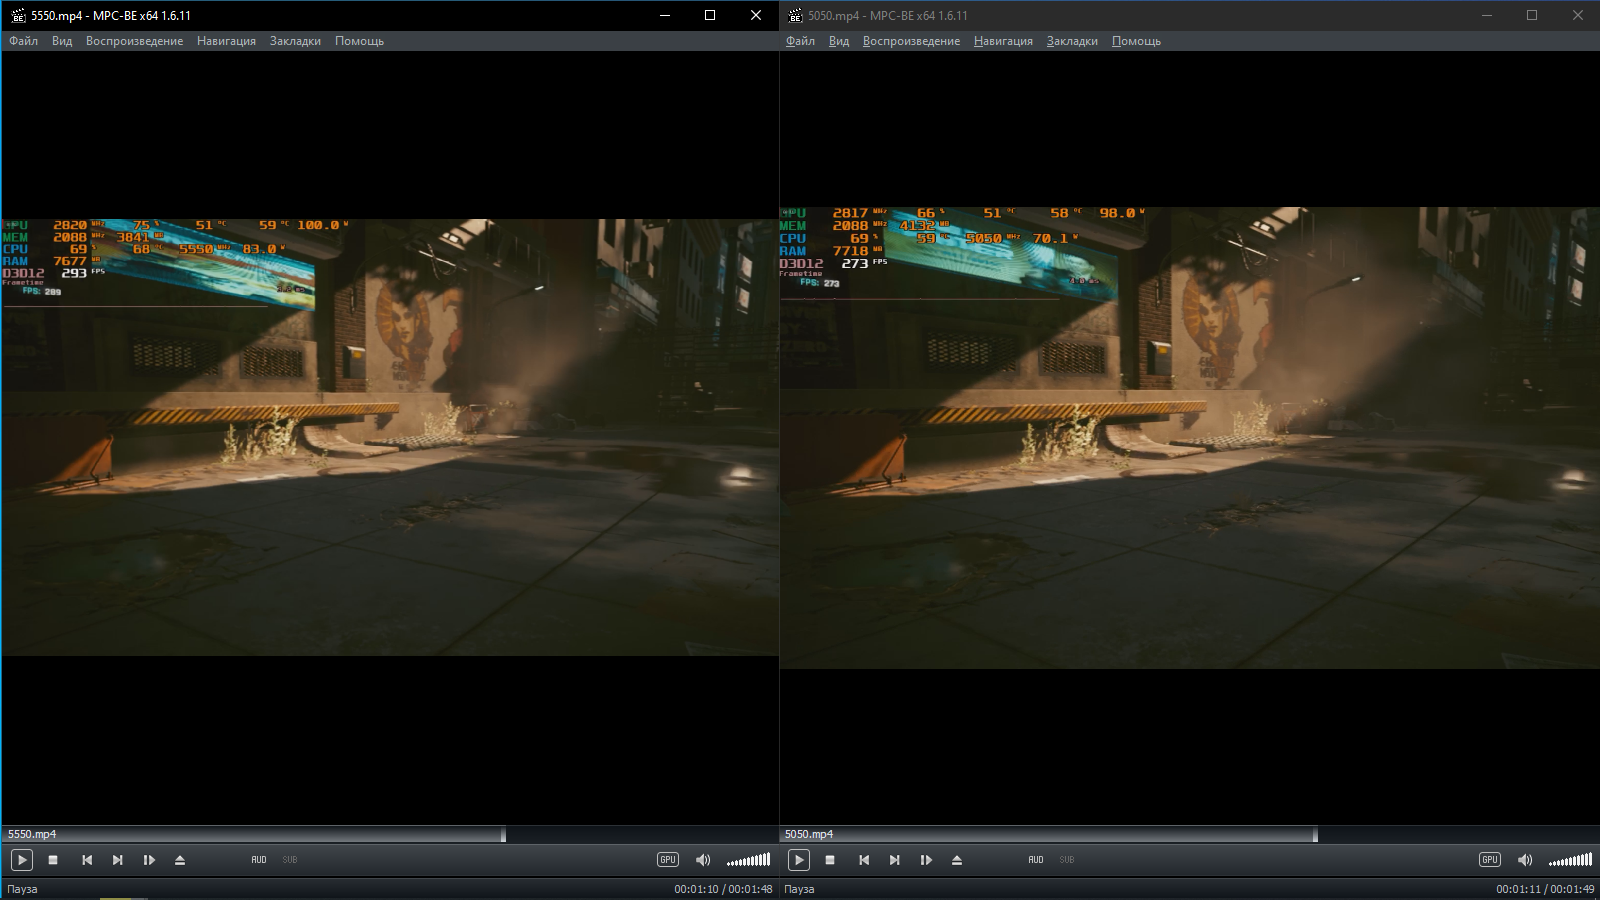Click the MPC-BE app icon in 5550.mp4 title bar
This screenshot has height=900, width=1600.
[x=17, y=15]
